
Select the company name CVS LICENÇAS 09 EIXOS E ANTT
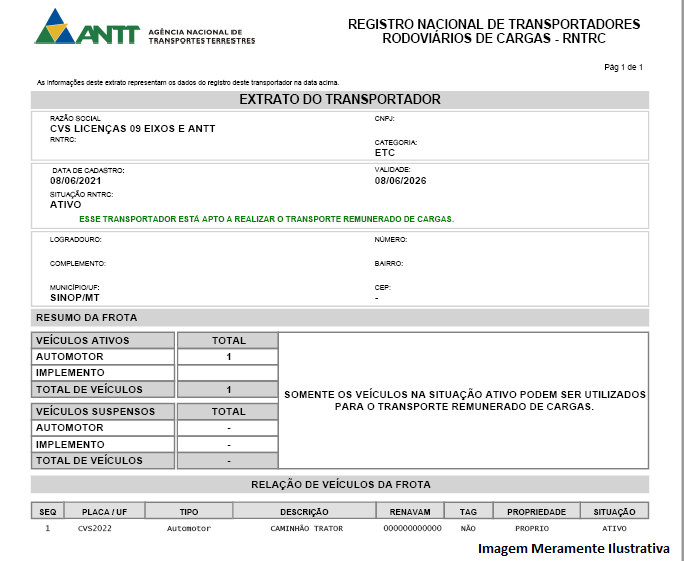click(132, 129)
